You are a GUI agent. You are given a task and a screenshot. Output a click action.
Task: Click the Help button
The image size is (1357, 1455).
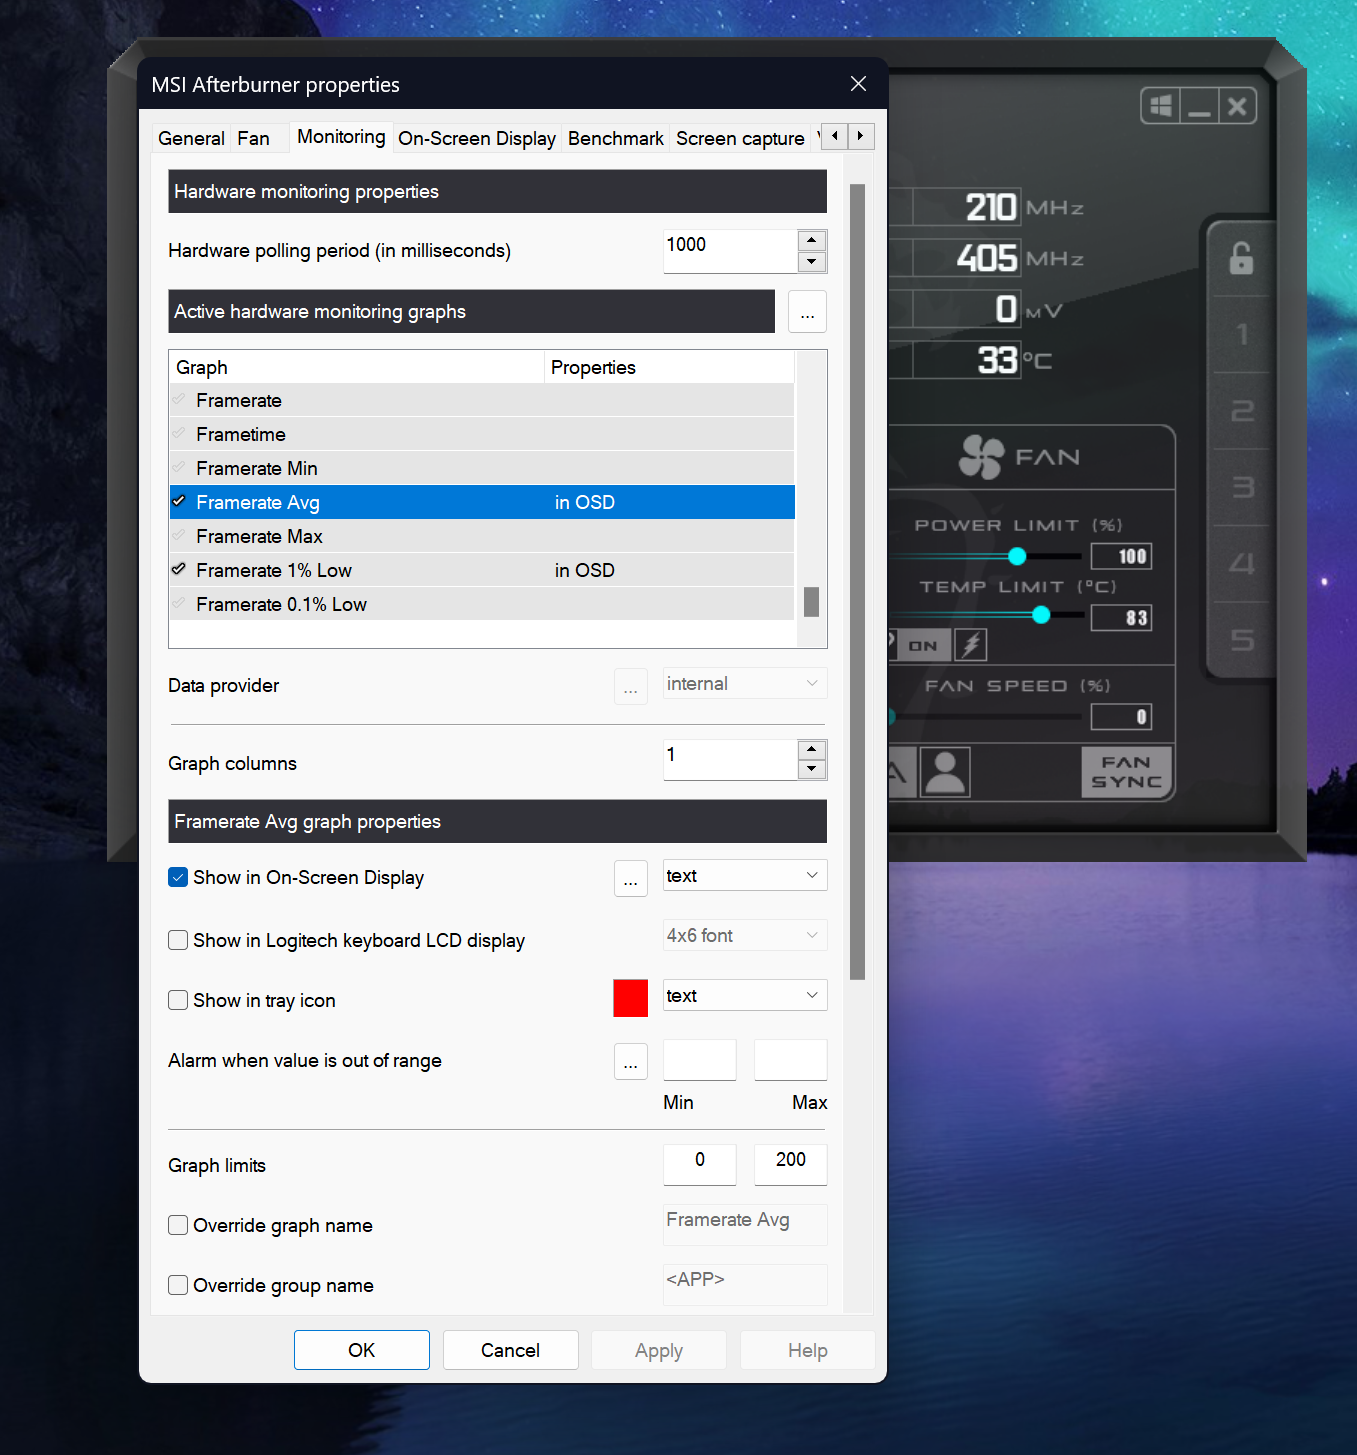tap(808, 1350)
